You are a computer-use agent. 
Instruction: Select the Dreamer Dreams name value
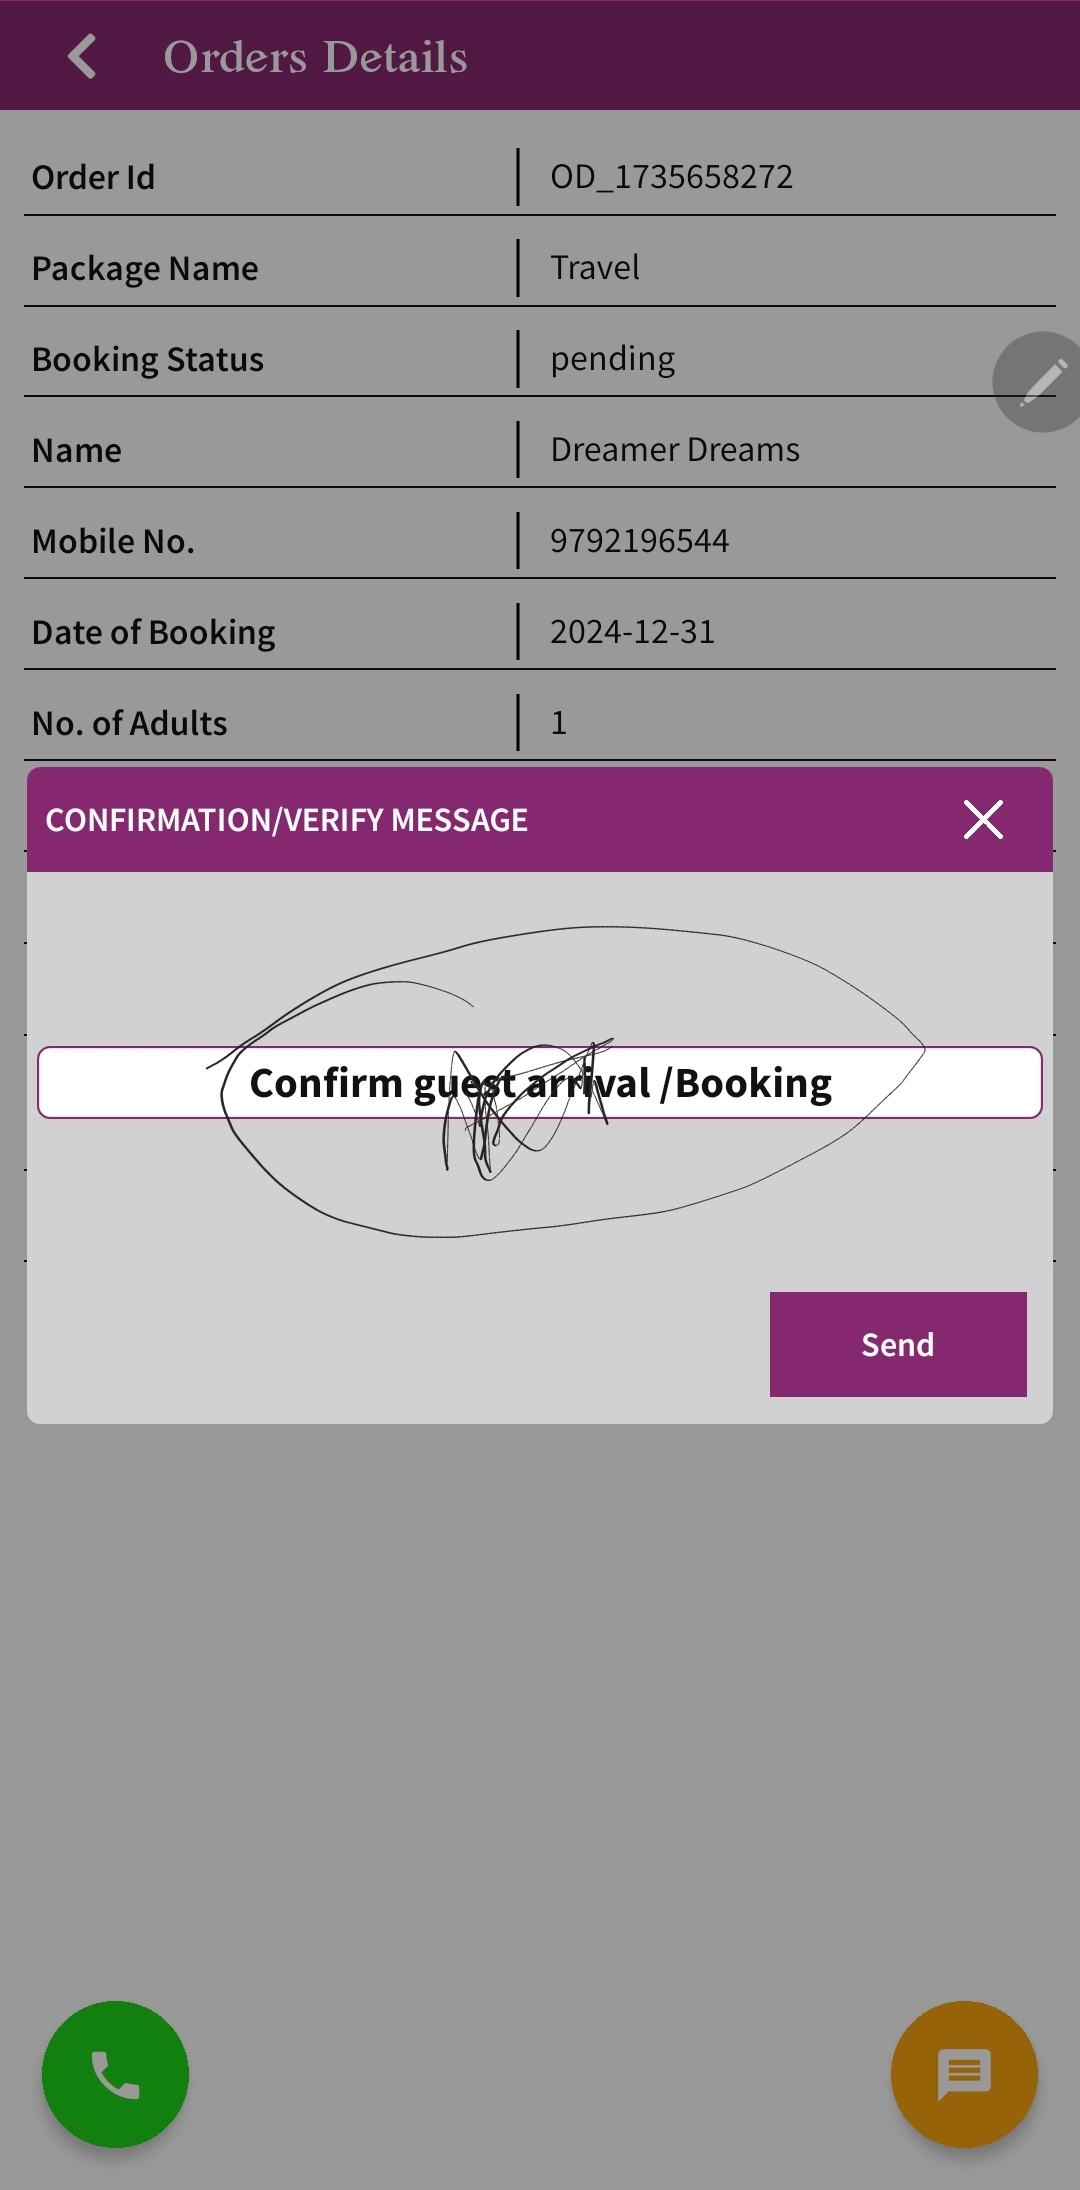point(675,450)
